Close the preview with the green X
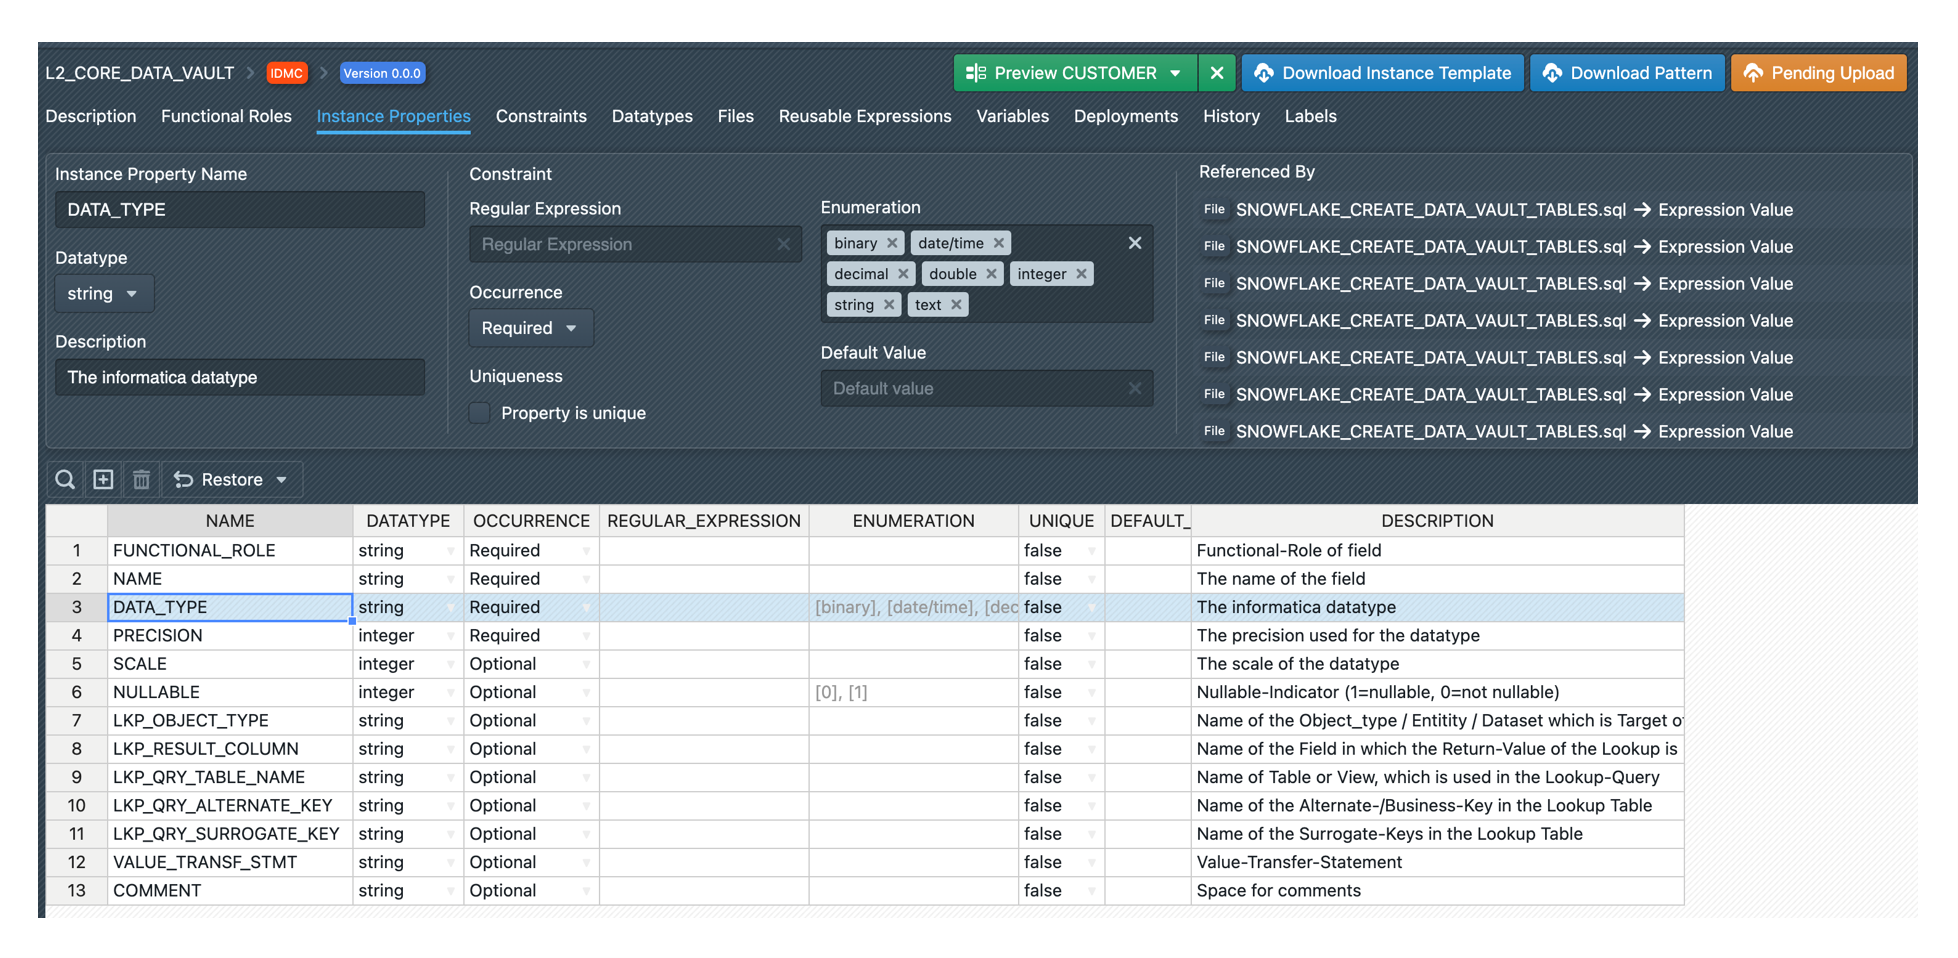Image resolution: width=1958 pixels, height=958 pixels. click(1216, 73)
